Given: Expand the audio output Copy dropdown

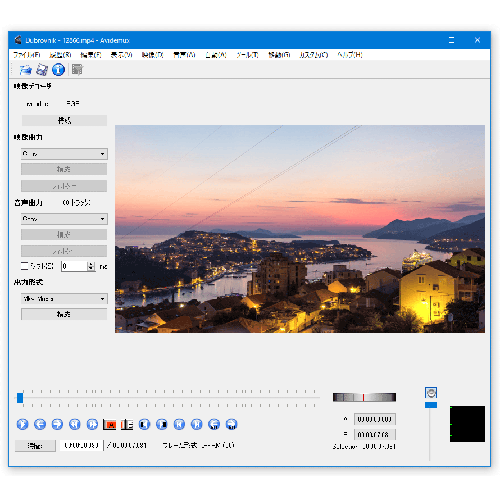Looking at the screenshot, I should pos(64,219).
